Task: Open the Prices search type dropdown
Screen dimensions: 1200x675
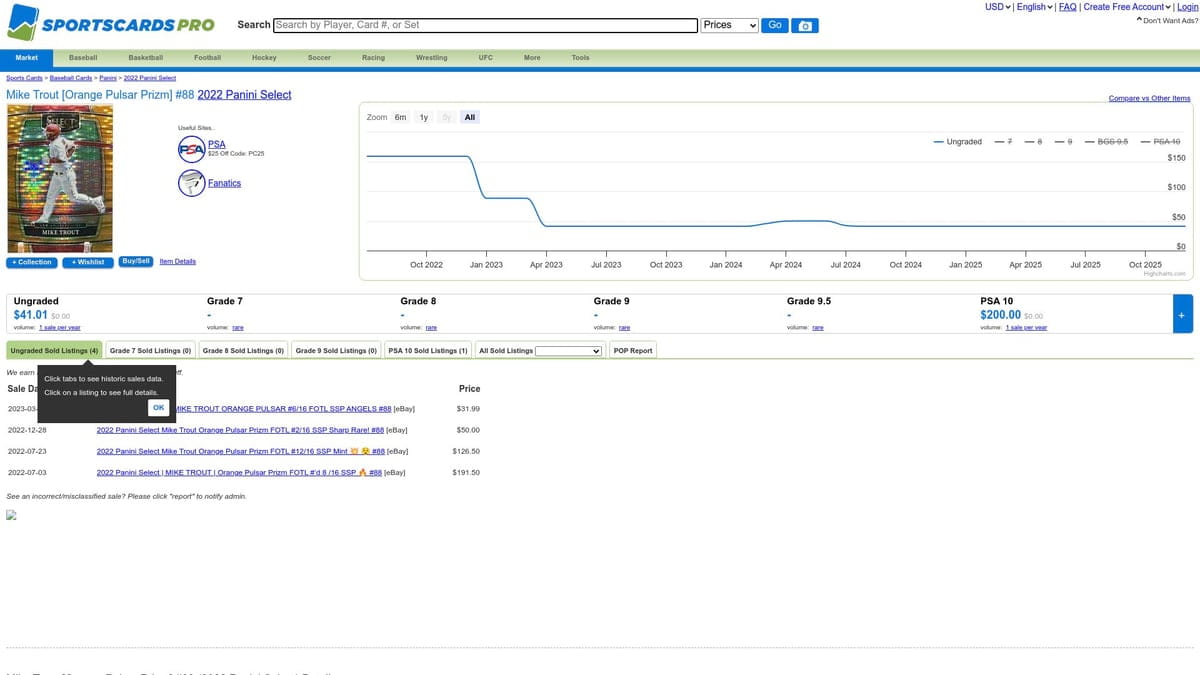Action: click(730, 25)
